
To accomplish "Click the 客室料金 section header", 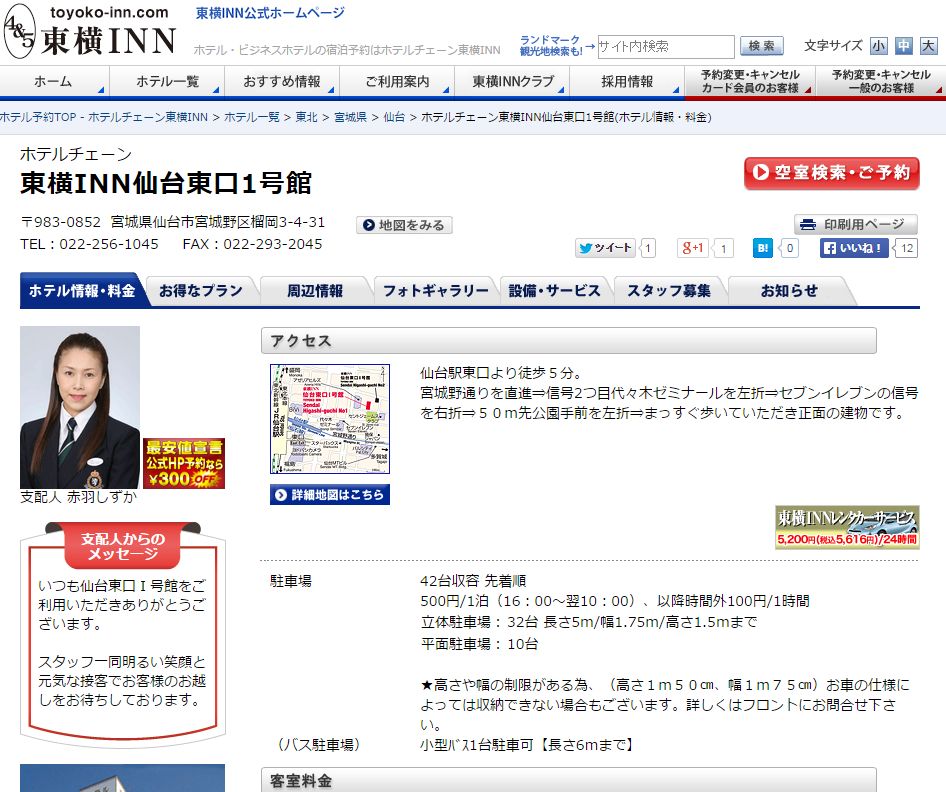I will (x=568, y=780).
